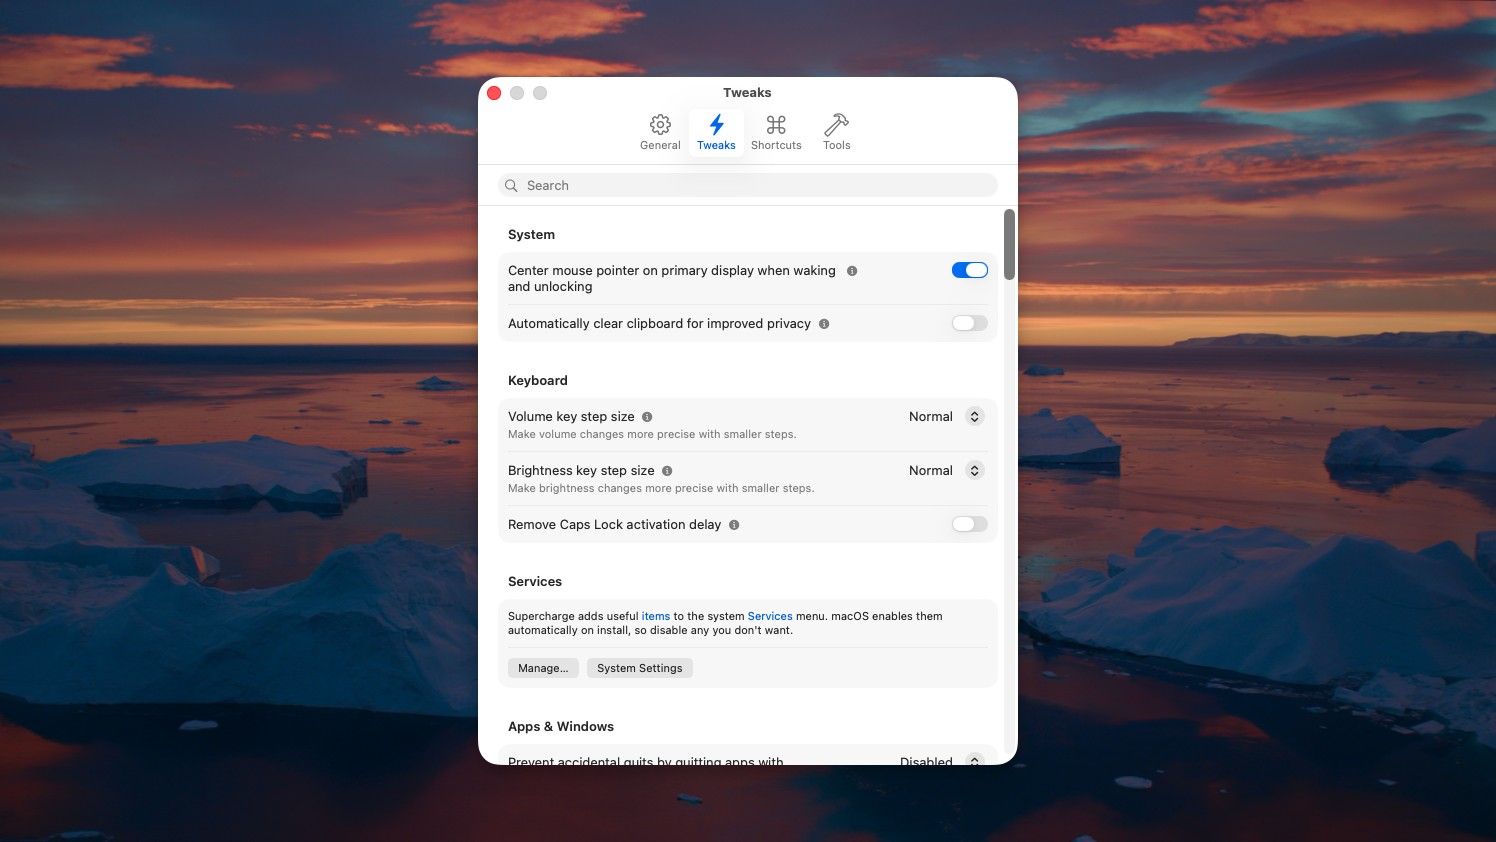Turn on Remove Caps Lock activation delay
The height and width of the screenshot is (842, 1496).
coord(969,524)
